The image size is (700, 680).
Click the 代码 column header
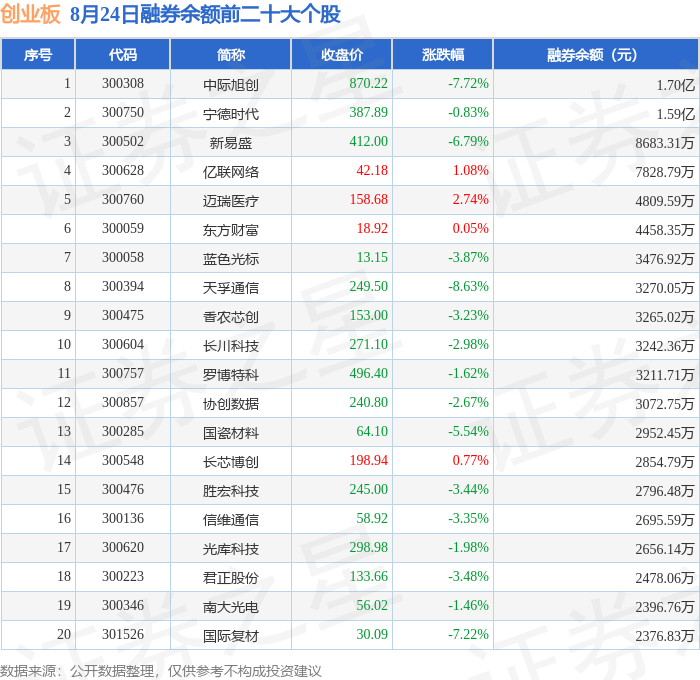coord(123,54)
